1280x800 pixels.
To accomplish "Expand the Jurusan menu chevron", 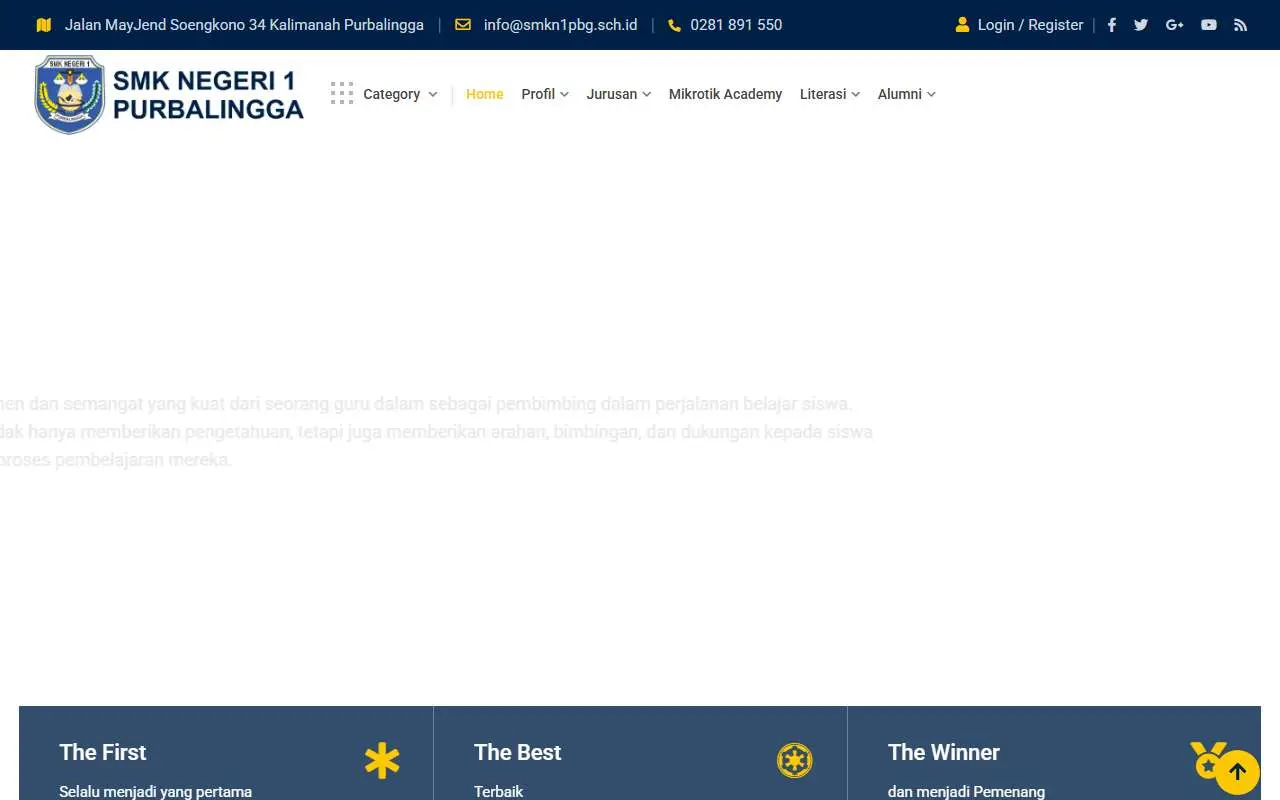I will [x=646, y=94].
